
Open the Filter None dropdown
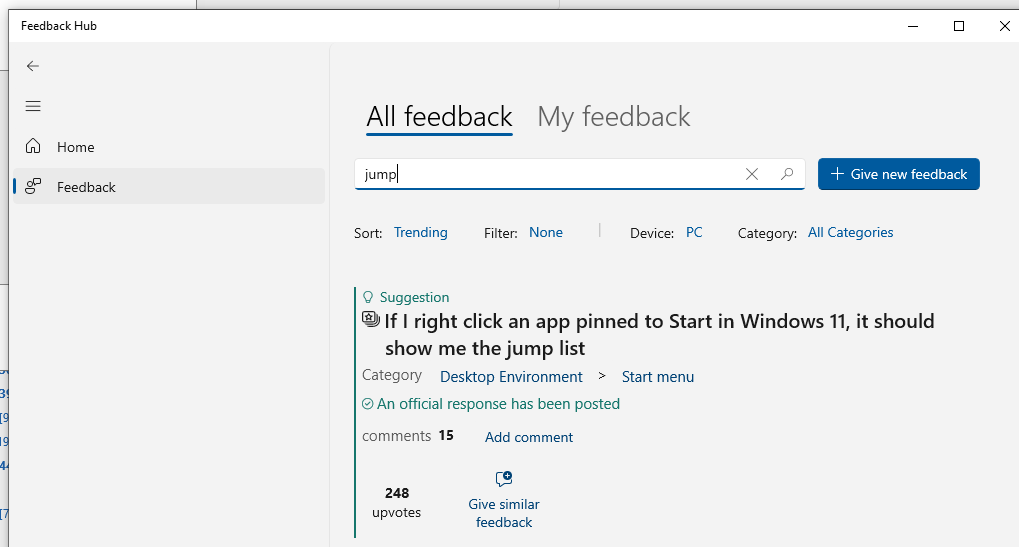[545, 233]
